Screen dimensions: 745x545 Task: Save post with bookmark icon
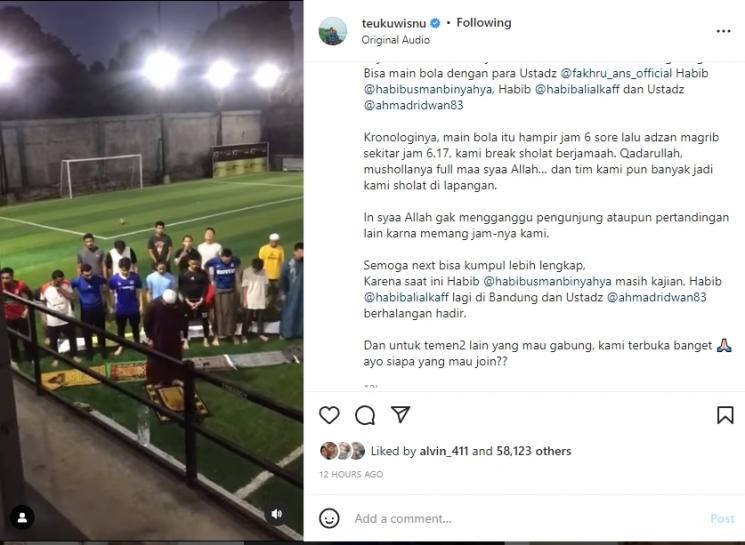pos(725,415)
